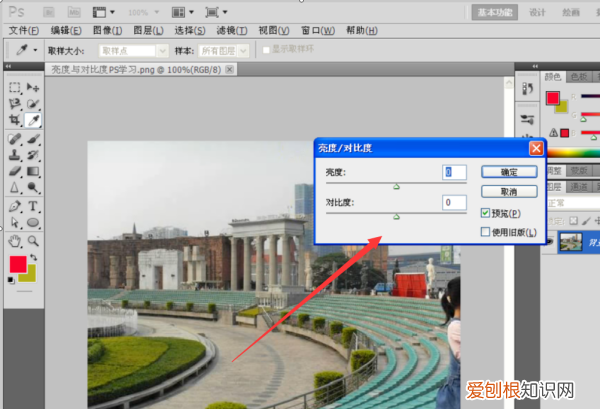The width and height of the screenshot is (600, 409).
Task: Select the Eraser tool
Action: (15, 171)
